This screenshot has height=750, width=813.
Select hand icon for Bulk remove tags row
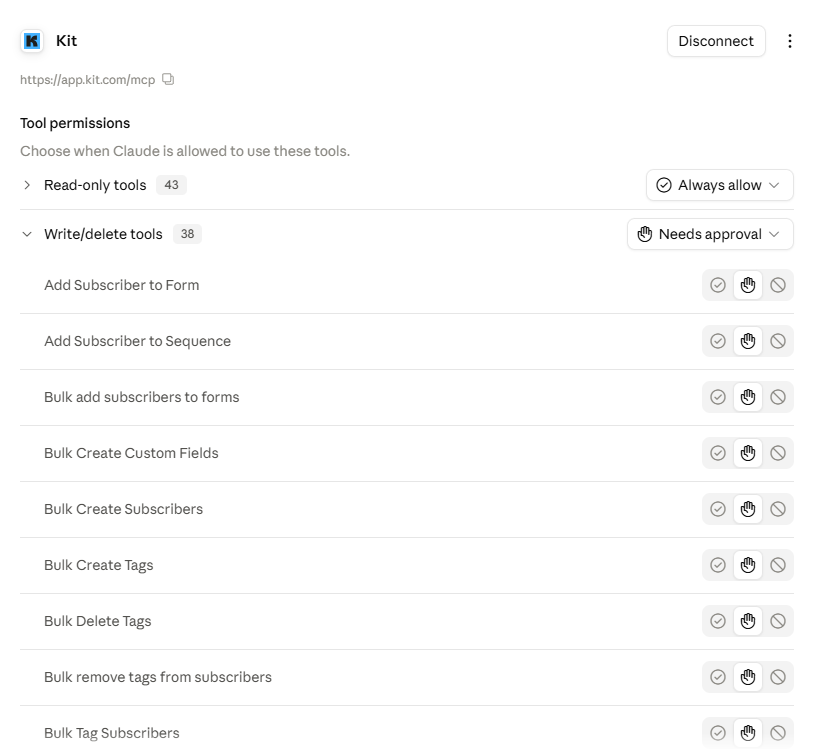748,677
